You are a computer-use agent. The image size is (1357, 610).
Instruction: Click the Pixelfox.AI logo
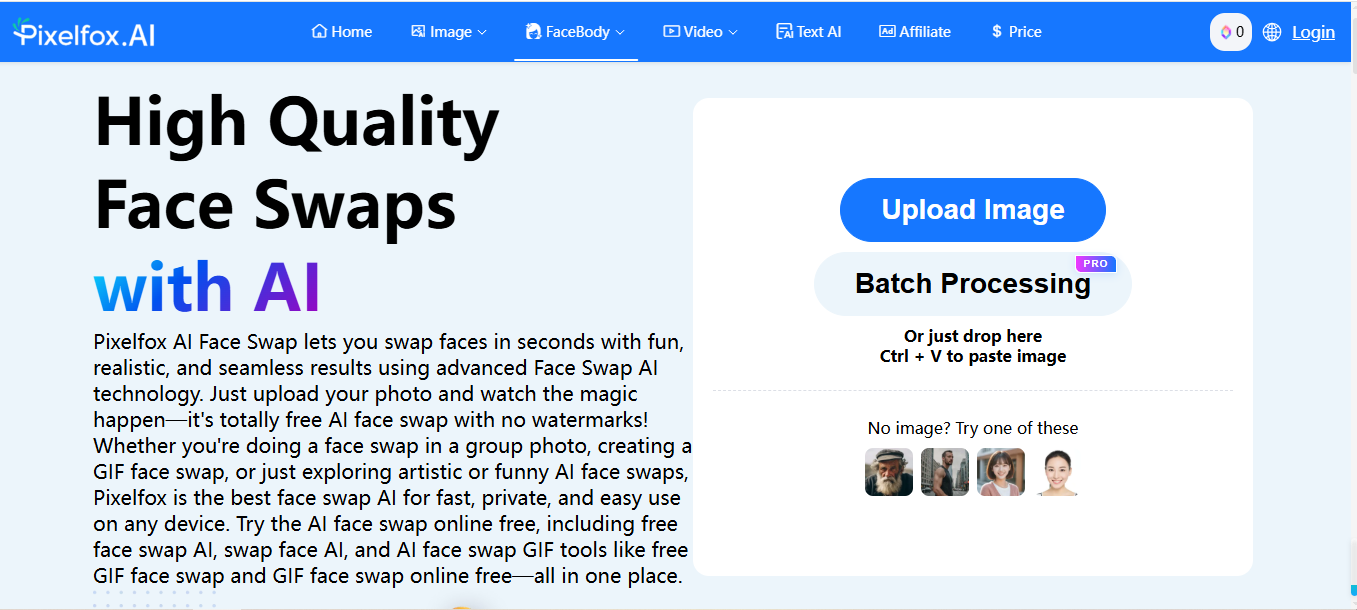pos(84,34)
